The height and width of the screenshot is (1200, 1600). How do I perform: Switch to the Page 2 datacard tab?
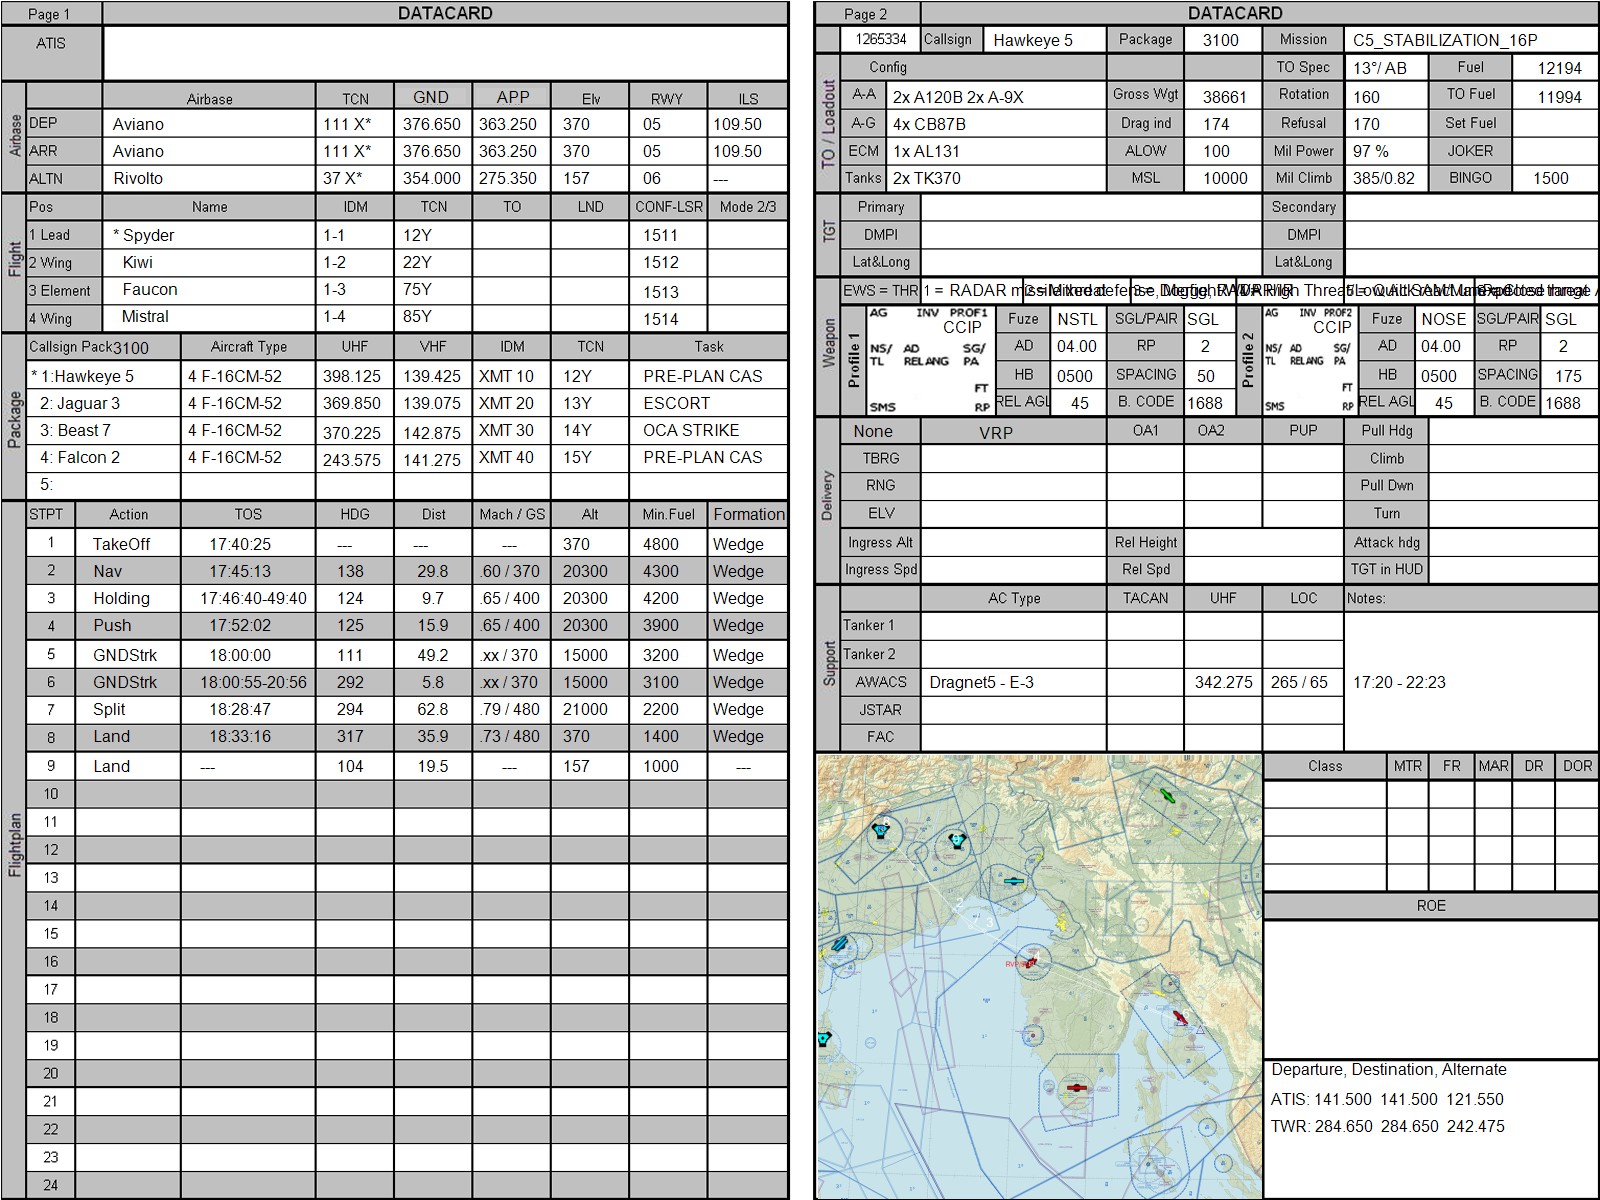(x=866, y=14)
